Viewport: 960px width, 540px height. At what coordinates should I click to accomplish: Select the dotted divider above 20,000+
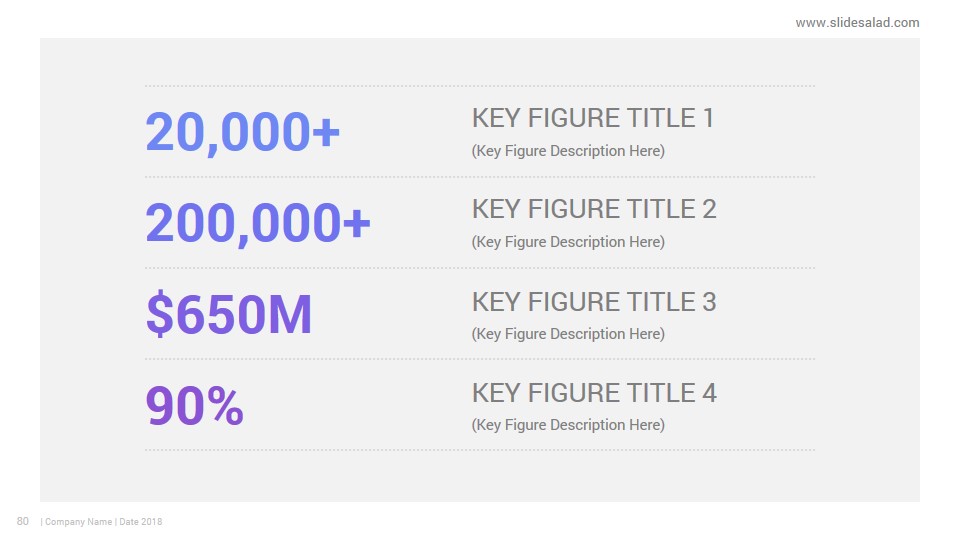[x=480, y=86]
